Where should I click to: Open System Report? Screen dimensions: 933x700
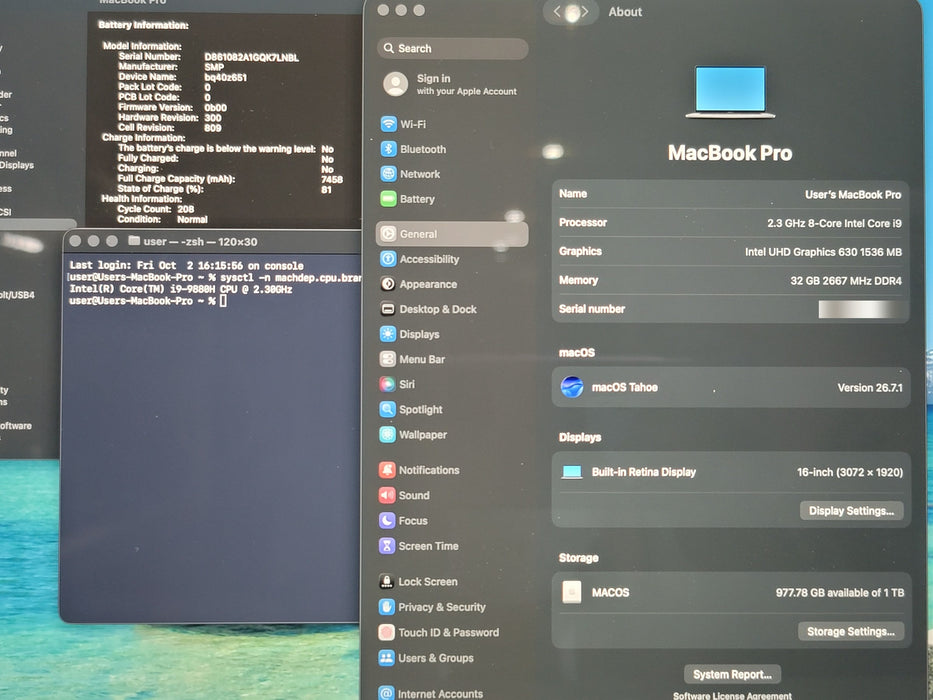point(732,674)
